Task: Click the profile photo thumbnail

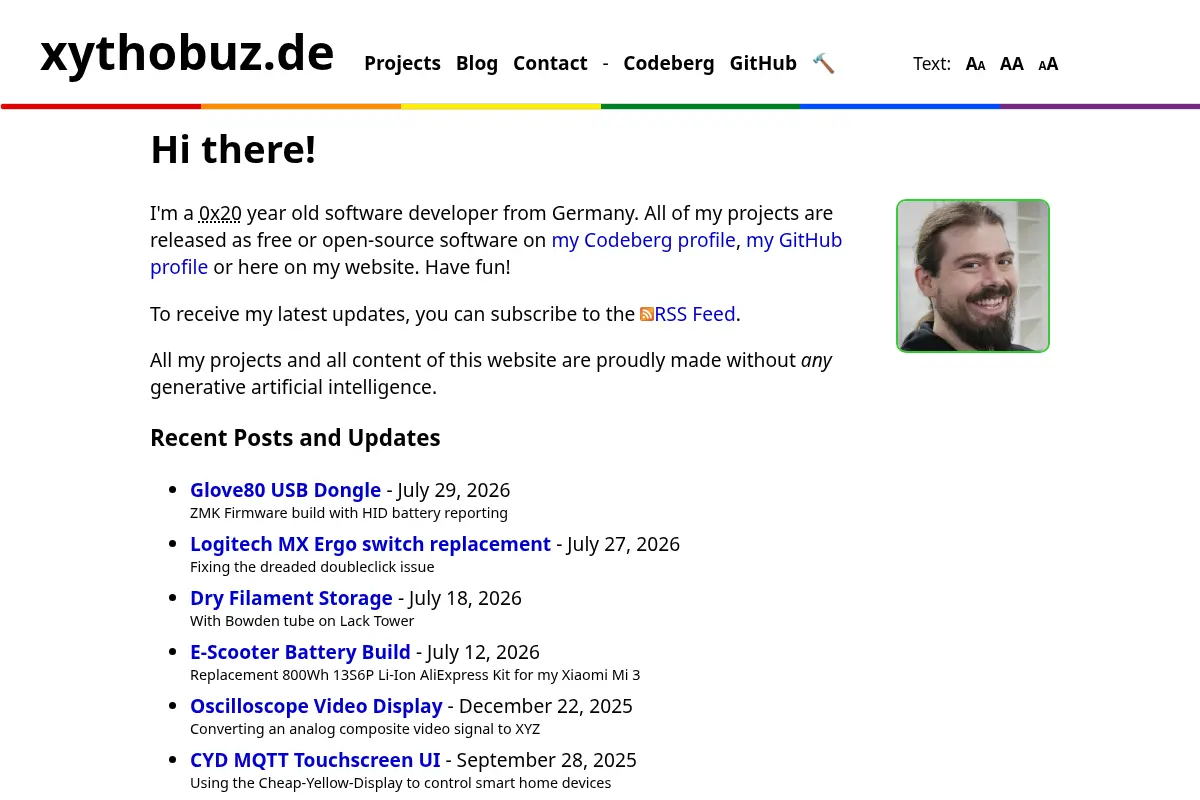Action: [973, 276]
